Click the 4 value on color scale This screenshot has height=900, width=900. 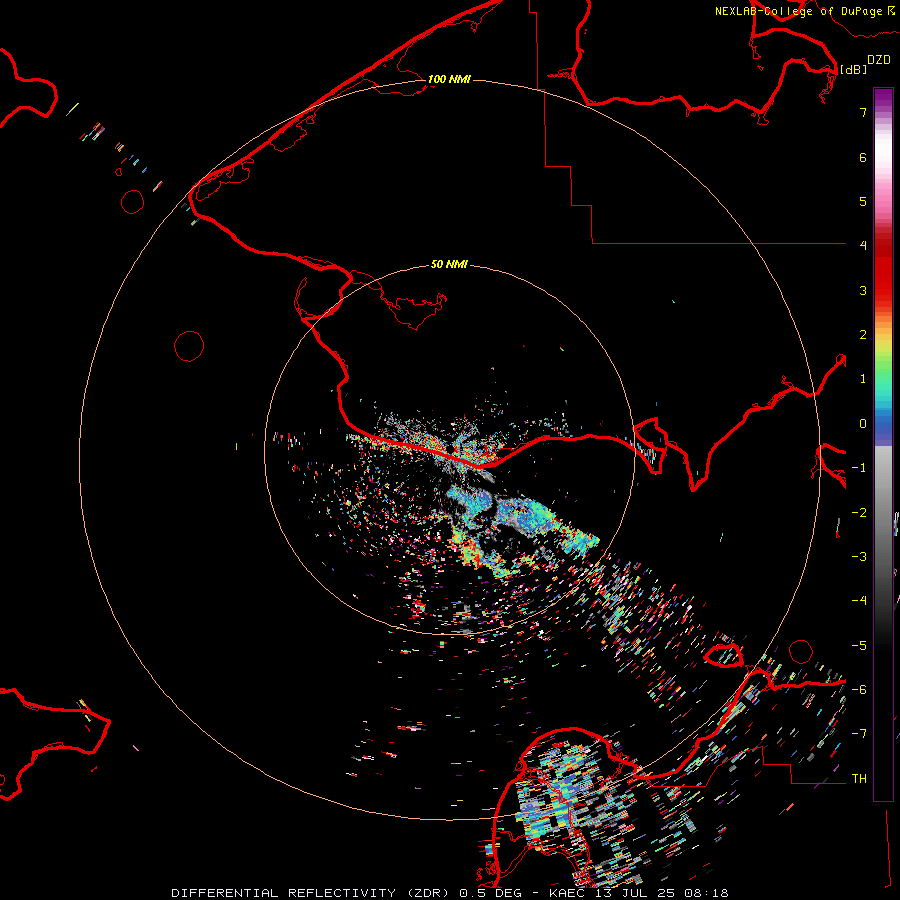tap(863, 246)
